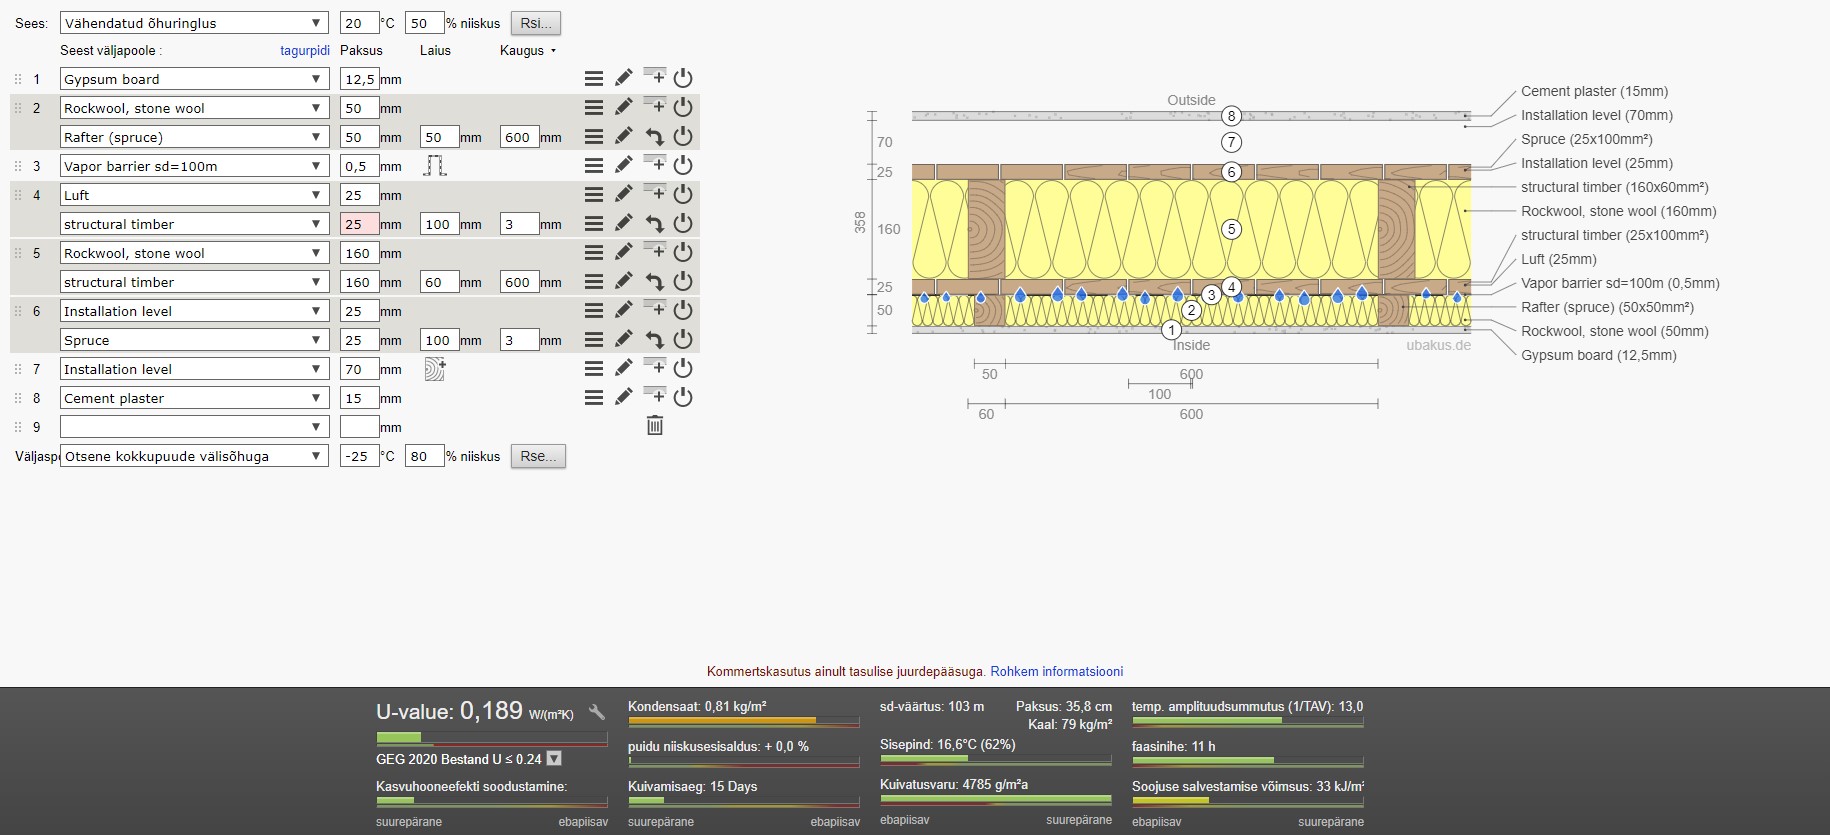The height and width of the screenshot is (835, 1830).
Task: Click the highlighted structural timber thickness field
Action: [x=359, y=224]
